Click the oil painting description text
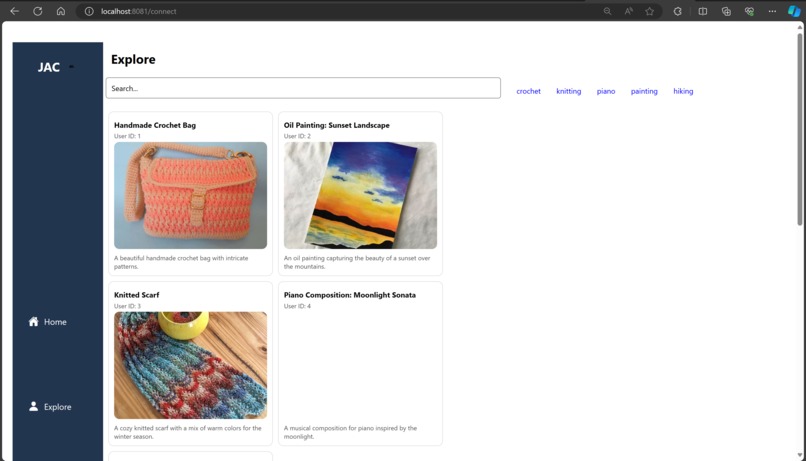Viewport: 806px width, 461px height. tap(357, 262)
